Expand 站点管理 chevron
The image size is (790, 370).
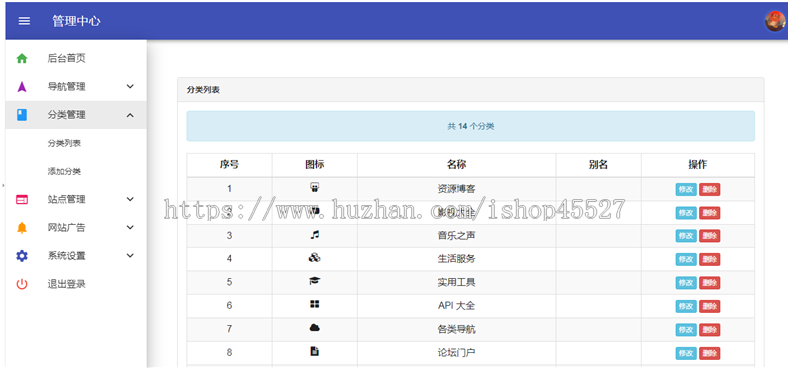[130, 199]
